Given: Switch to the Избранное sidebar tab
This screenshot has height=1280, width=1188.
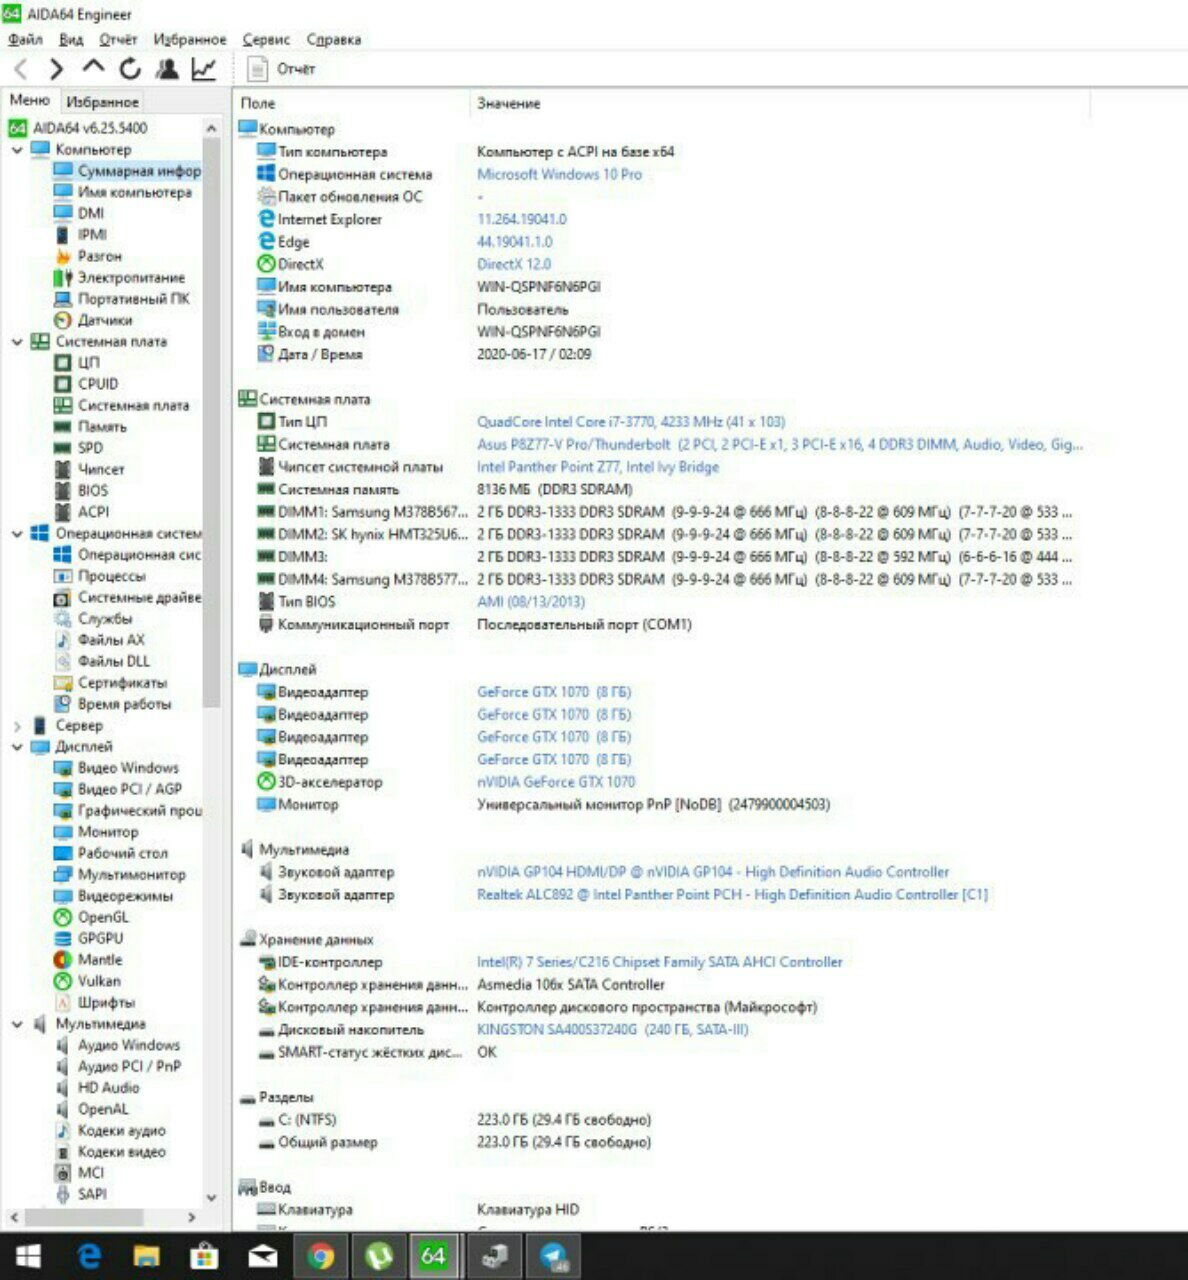Looking at the screenshot, I should click(102, 102).
